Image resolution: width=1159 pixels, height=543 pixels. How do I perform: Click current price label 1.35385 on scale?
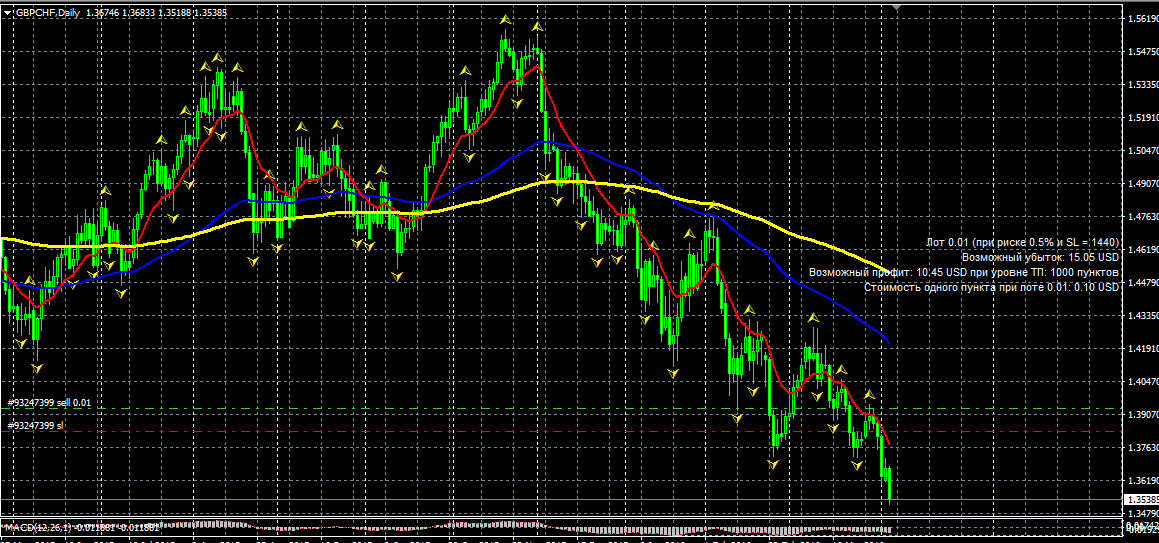(1141, 500)
